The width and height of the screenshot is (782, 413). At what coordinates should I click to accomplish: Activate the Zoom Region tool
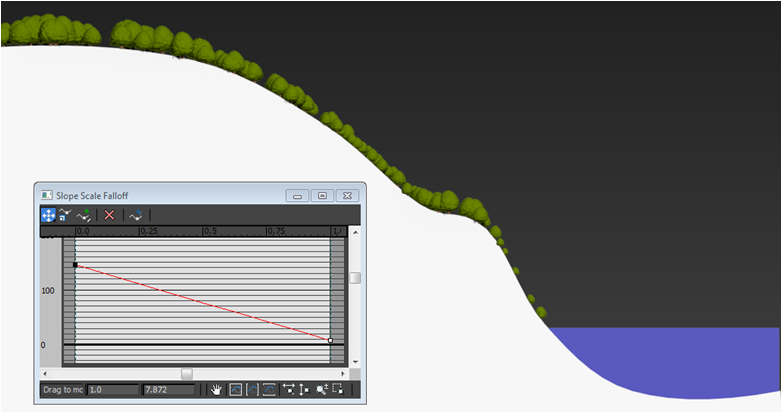pos(338,389)
